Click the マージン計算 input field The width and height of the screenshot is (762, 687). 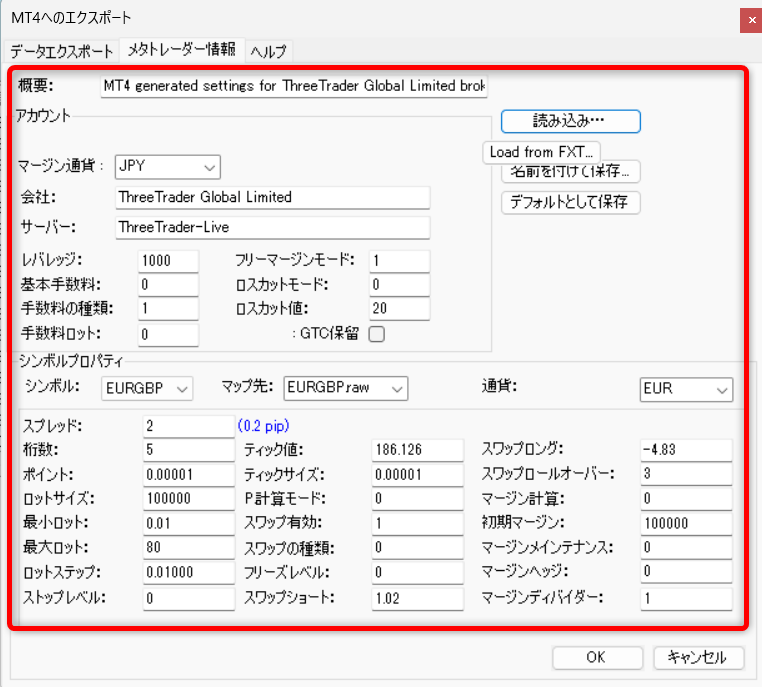coord(686,498)
